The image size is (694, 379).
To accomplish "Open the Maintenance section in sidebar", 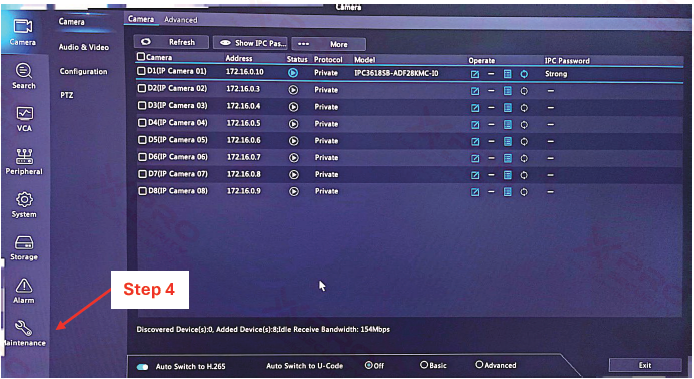I will [x=23, y=333].
